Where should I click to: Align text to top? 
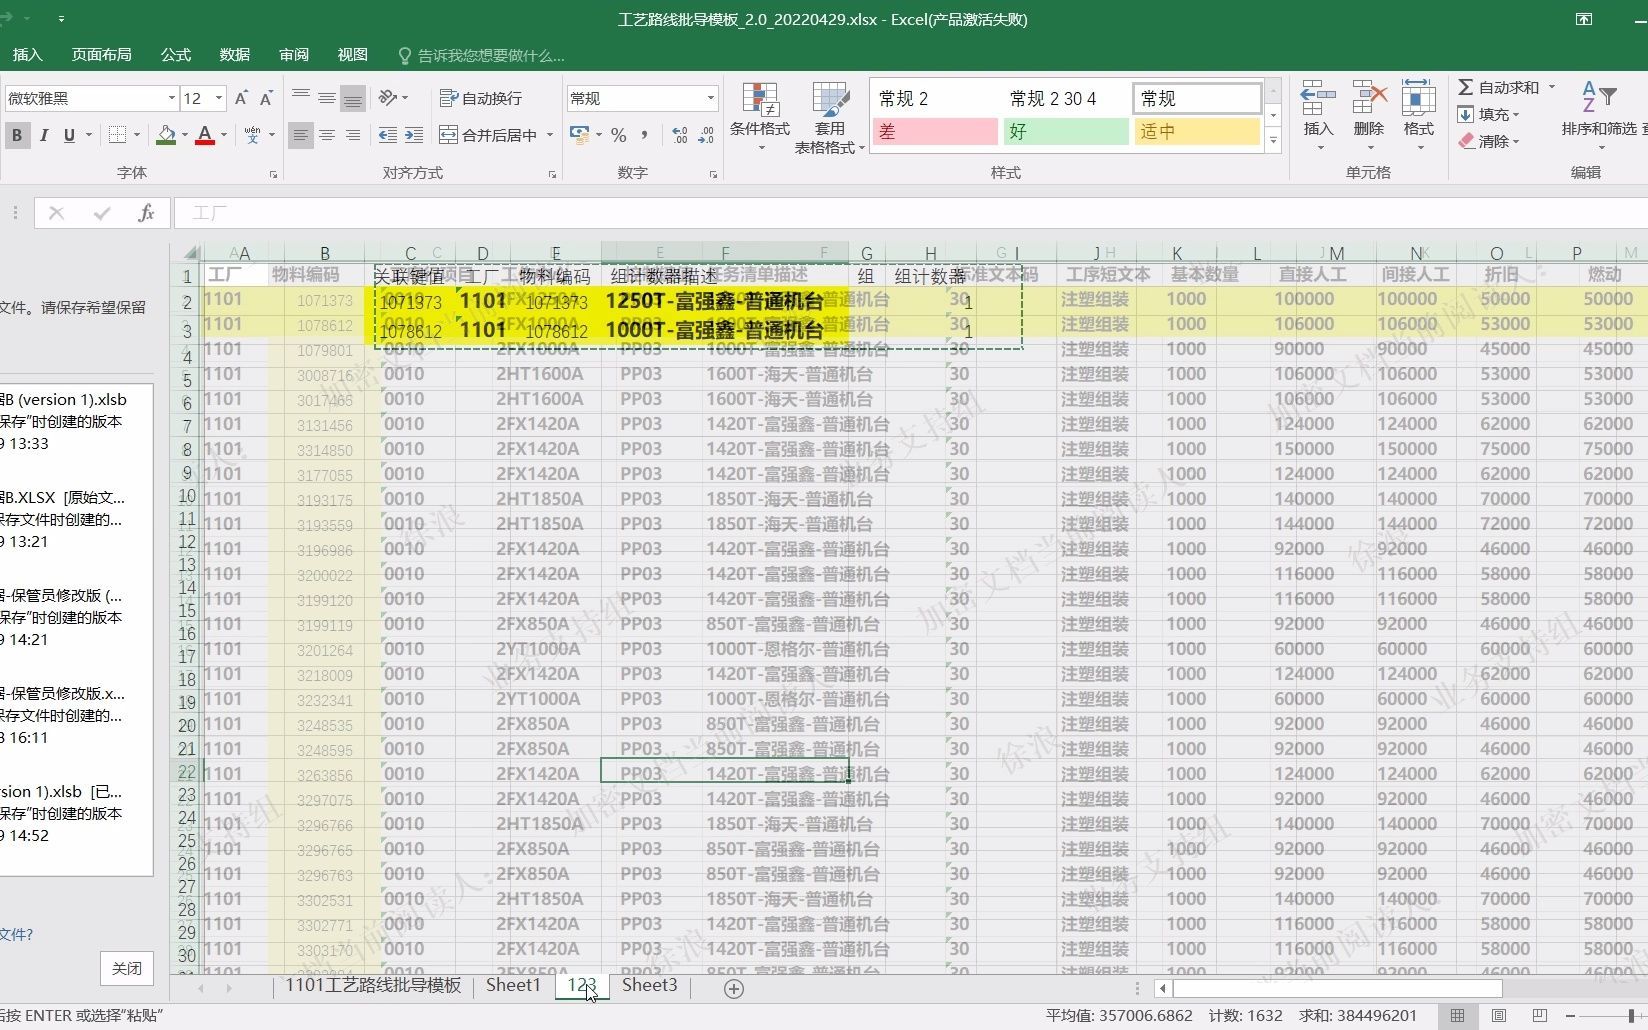point(301,98)
